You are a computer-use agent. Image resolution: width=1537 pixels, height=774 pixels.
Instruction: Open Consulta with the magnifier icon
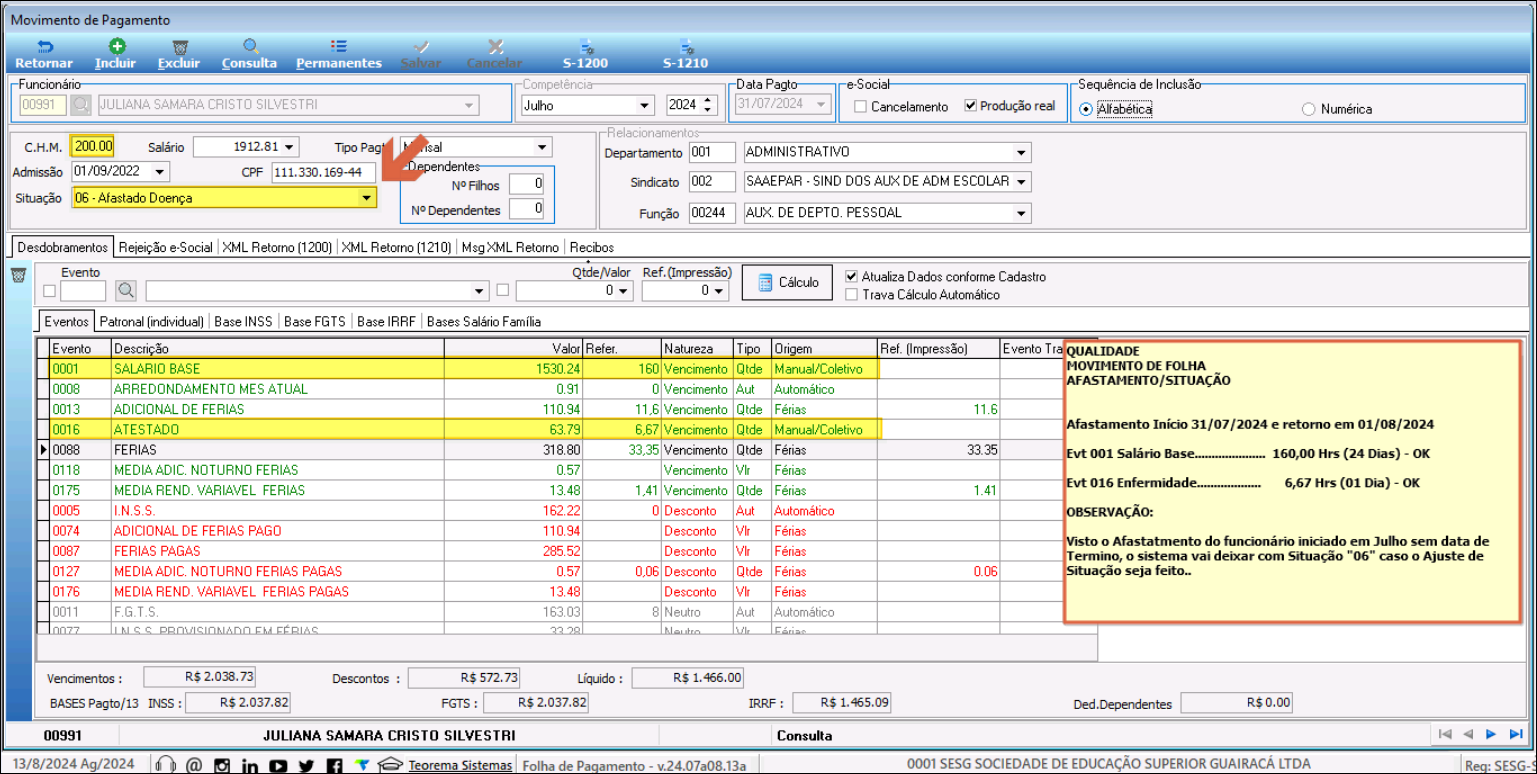pyautogui.click(x=251, y=46)
